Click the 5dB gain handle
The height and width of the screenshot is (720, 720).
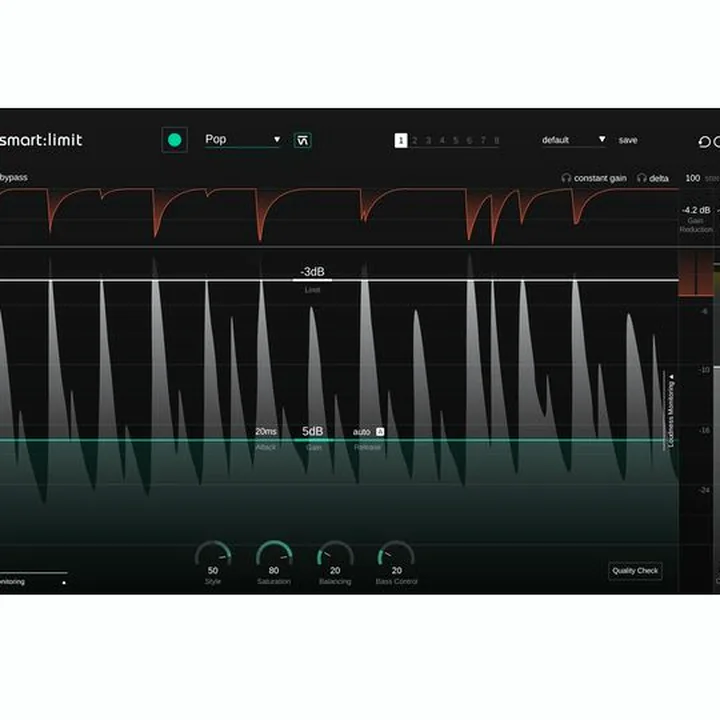pos(313,431)
